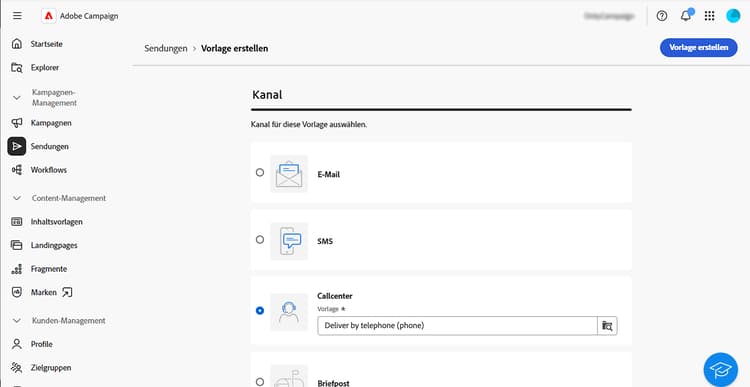The height and width of the screenshot is (387, 750).
Task: Click the Vorlage erstellen blue button
Action: click(699, 47)
